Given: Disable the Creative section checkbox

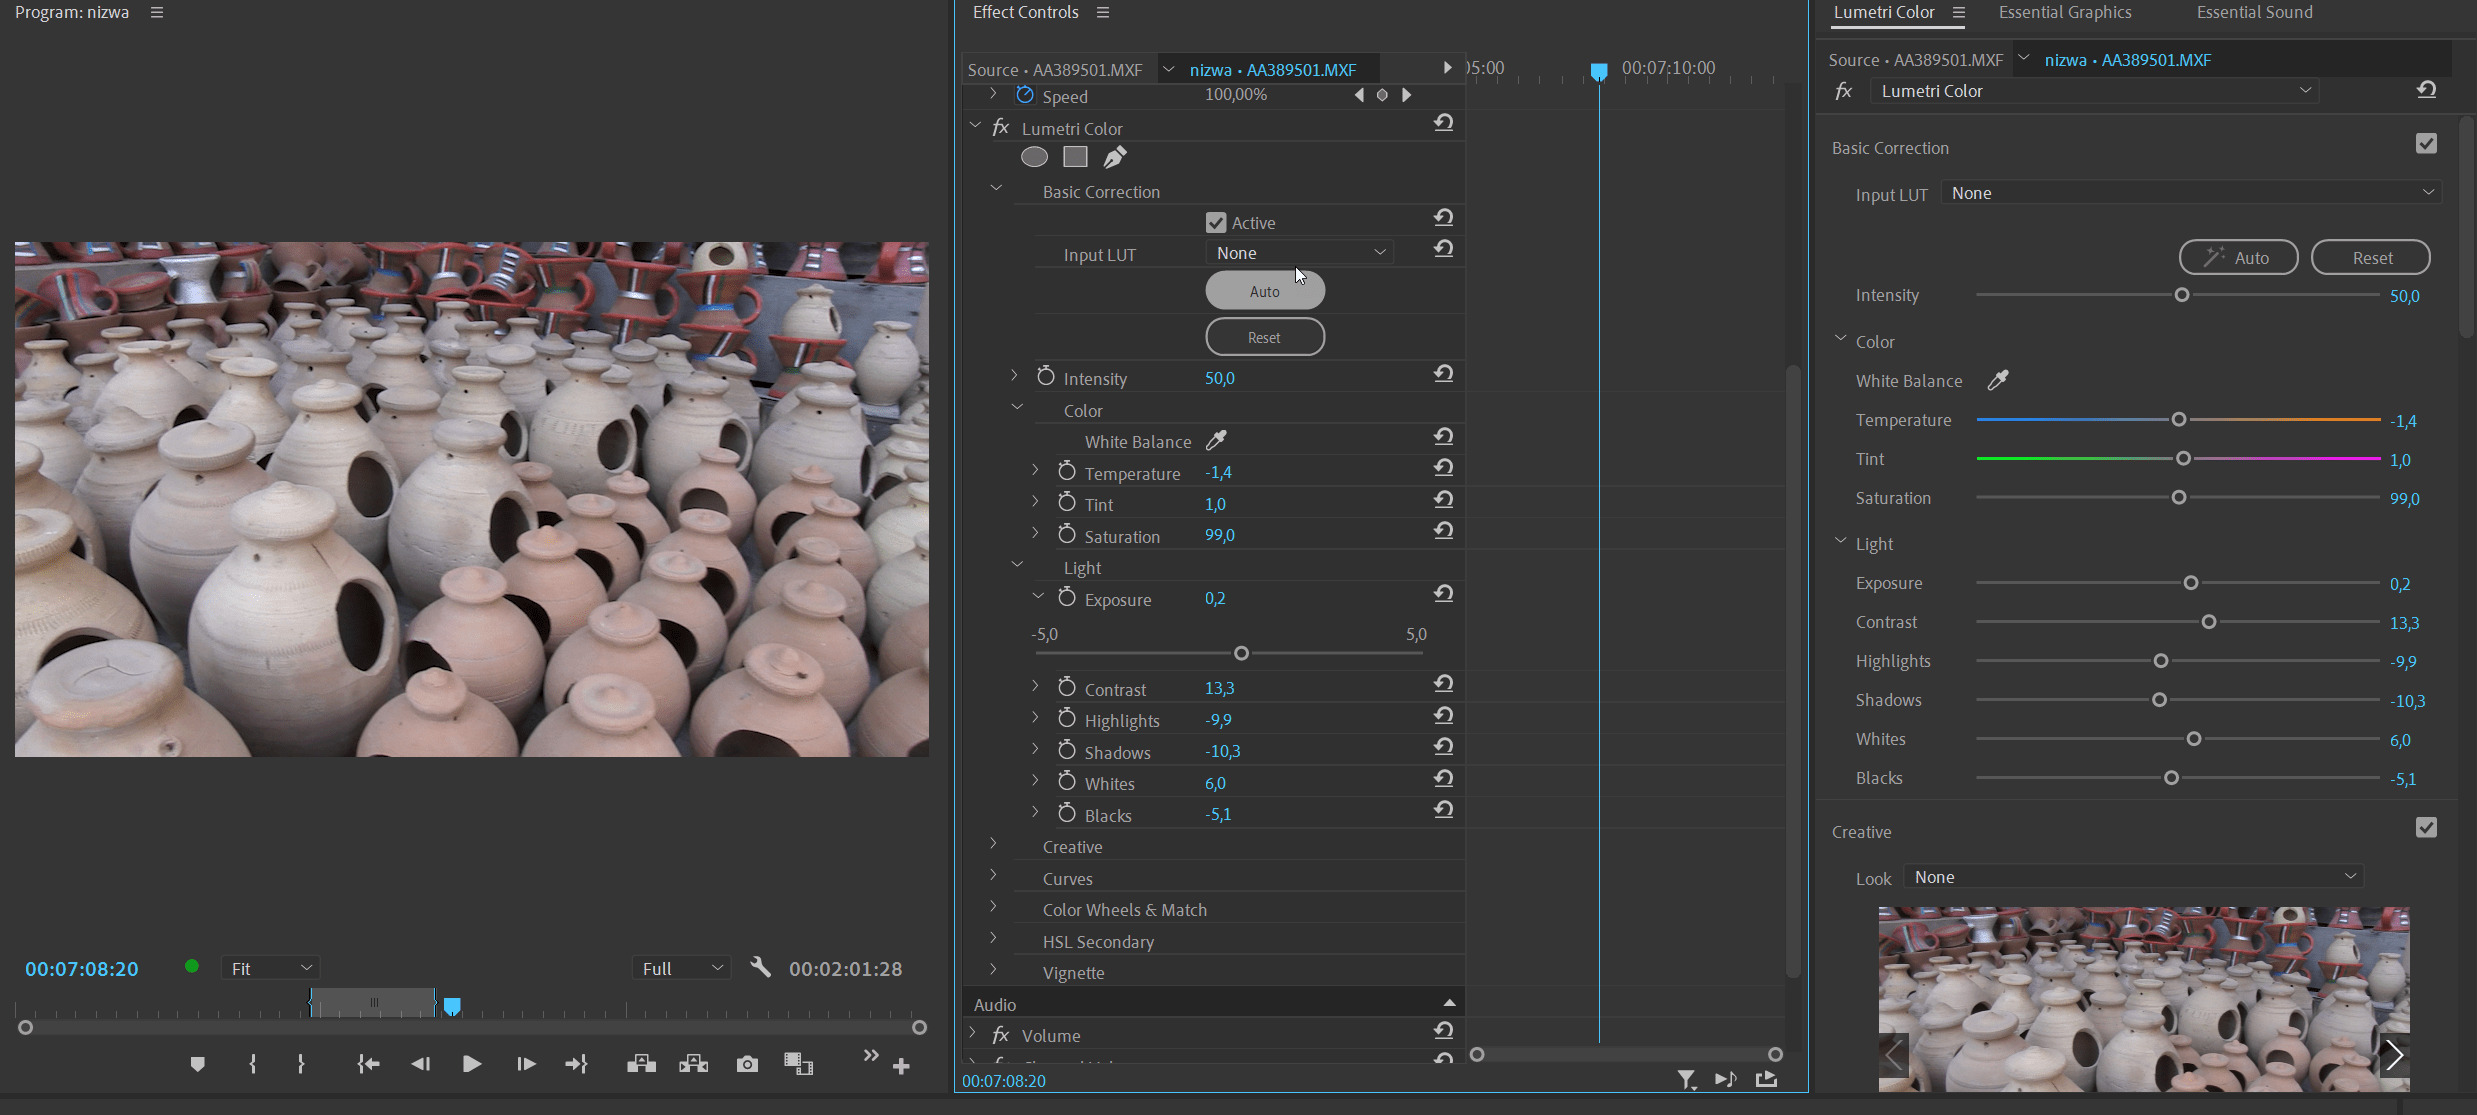Looking at the screenshot, I should [2427, 828].
